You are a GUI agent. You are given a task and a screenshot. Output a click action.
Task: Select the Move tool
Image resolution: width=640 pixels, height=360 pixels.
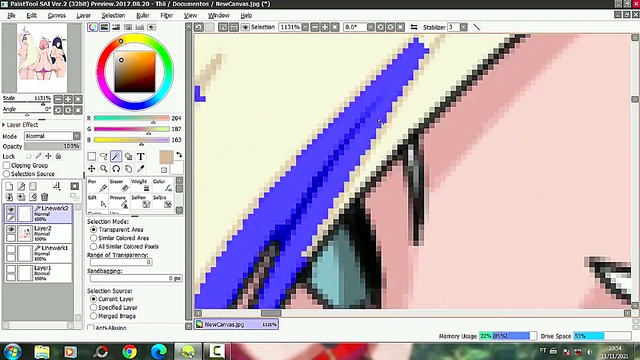coord(92,169)
